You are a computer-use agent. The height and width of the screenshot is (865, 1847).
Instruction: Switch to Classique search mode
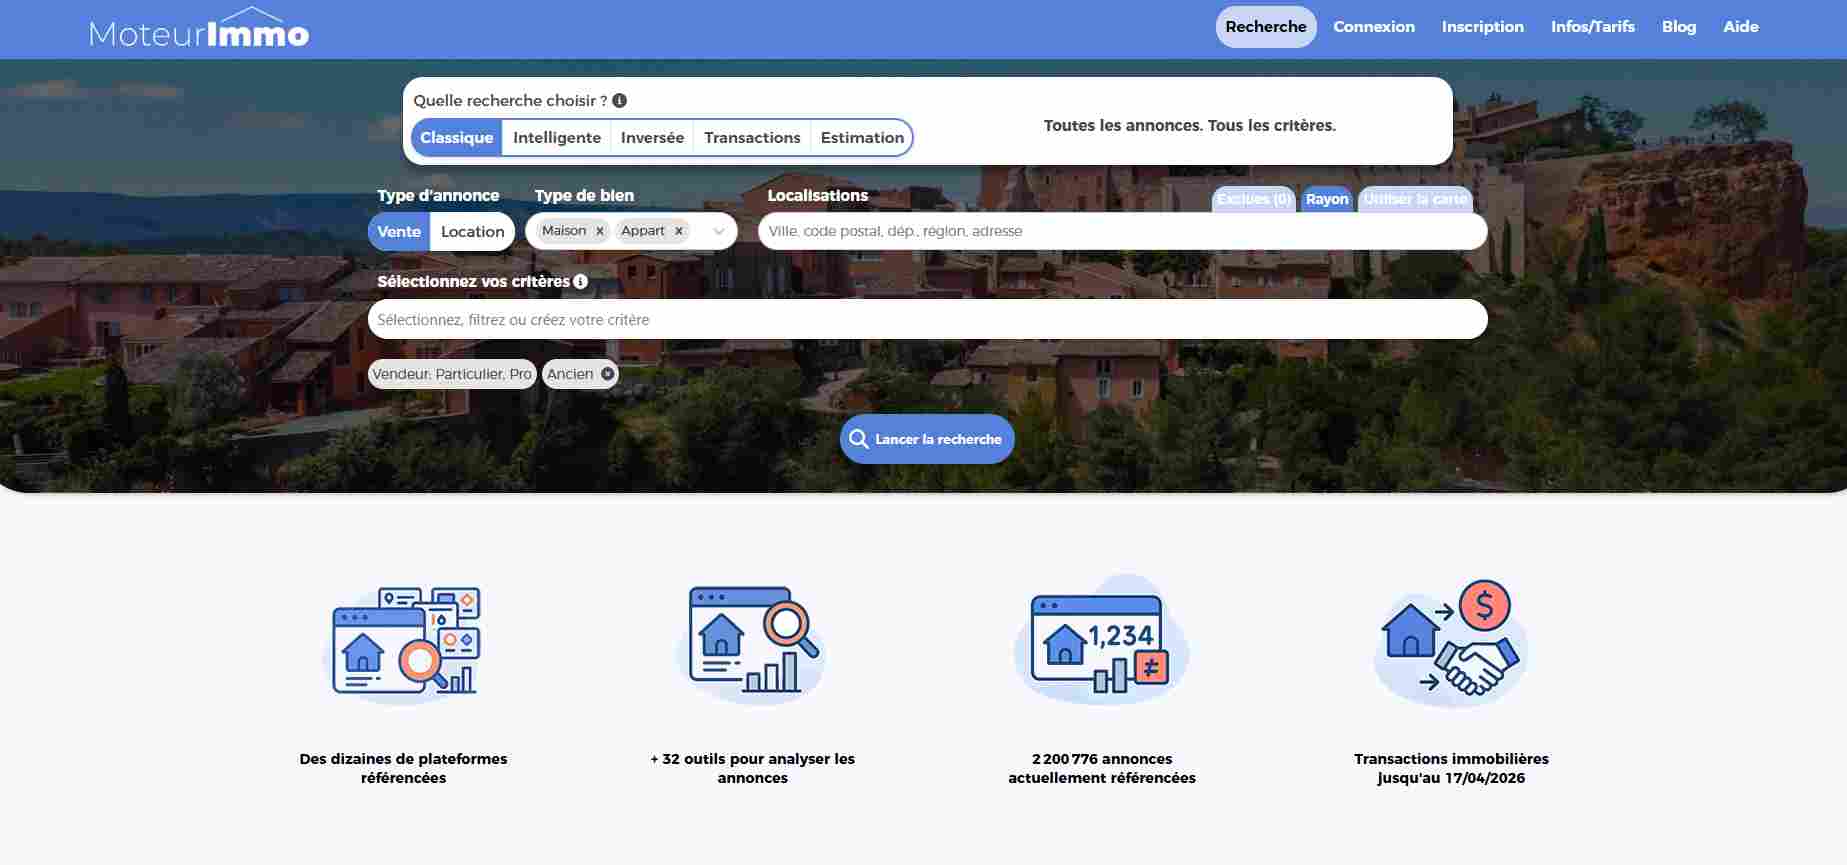coord(456,138)
